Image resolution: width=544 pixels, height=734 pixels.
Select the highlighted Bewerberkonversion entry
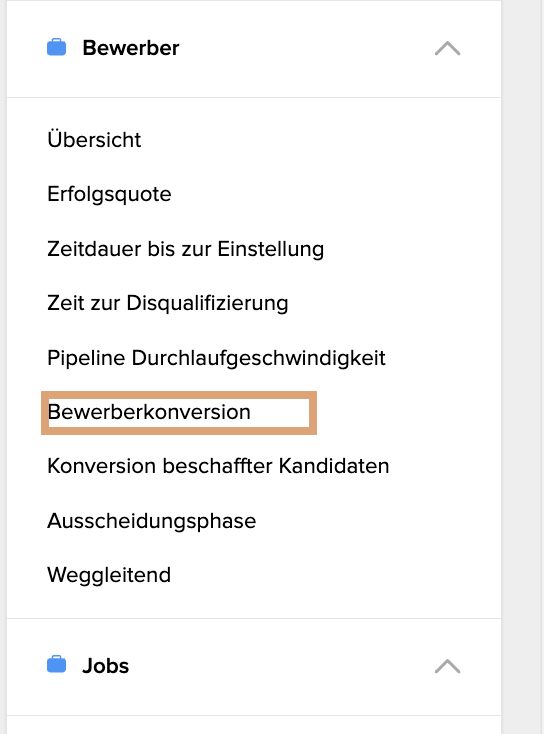[149, 412]
